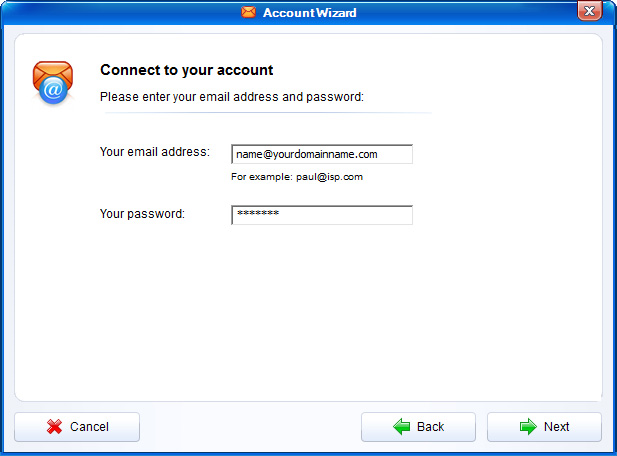Click the "Connect to your account" heading

(187, 70)
